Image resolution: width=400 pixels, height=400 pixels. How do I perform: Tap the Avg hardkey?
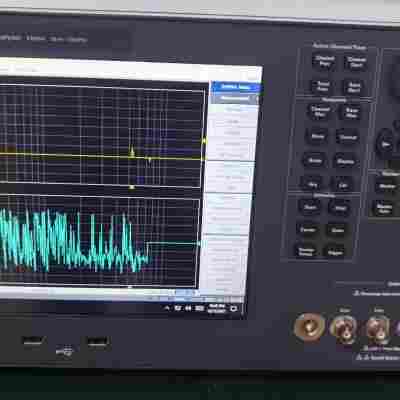coord(312,184)
